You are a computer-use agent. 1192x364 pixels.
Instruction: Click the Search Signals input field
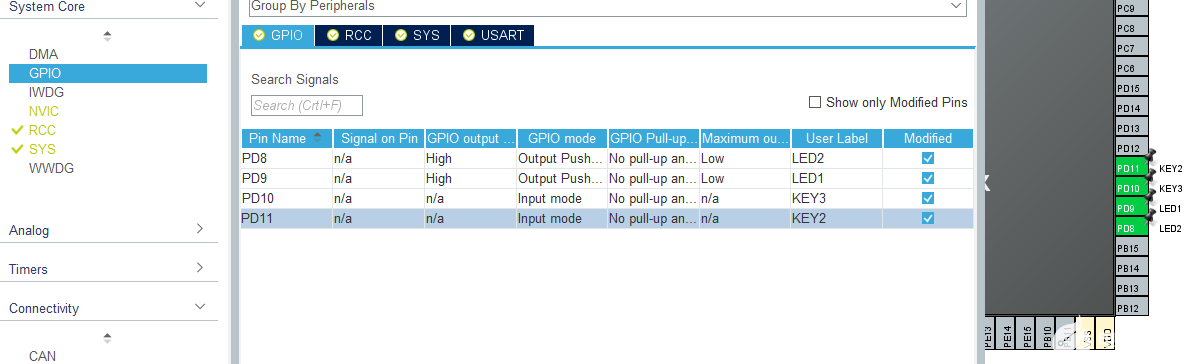(306, 106)
